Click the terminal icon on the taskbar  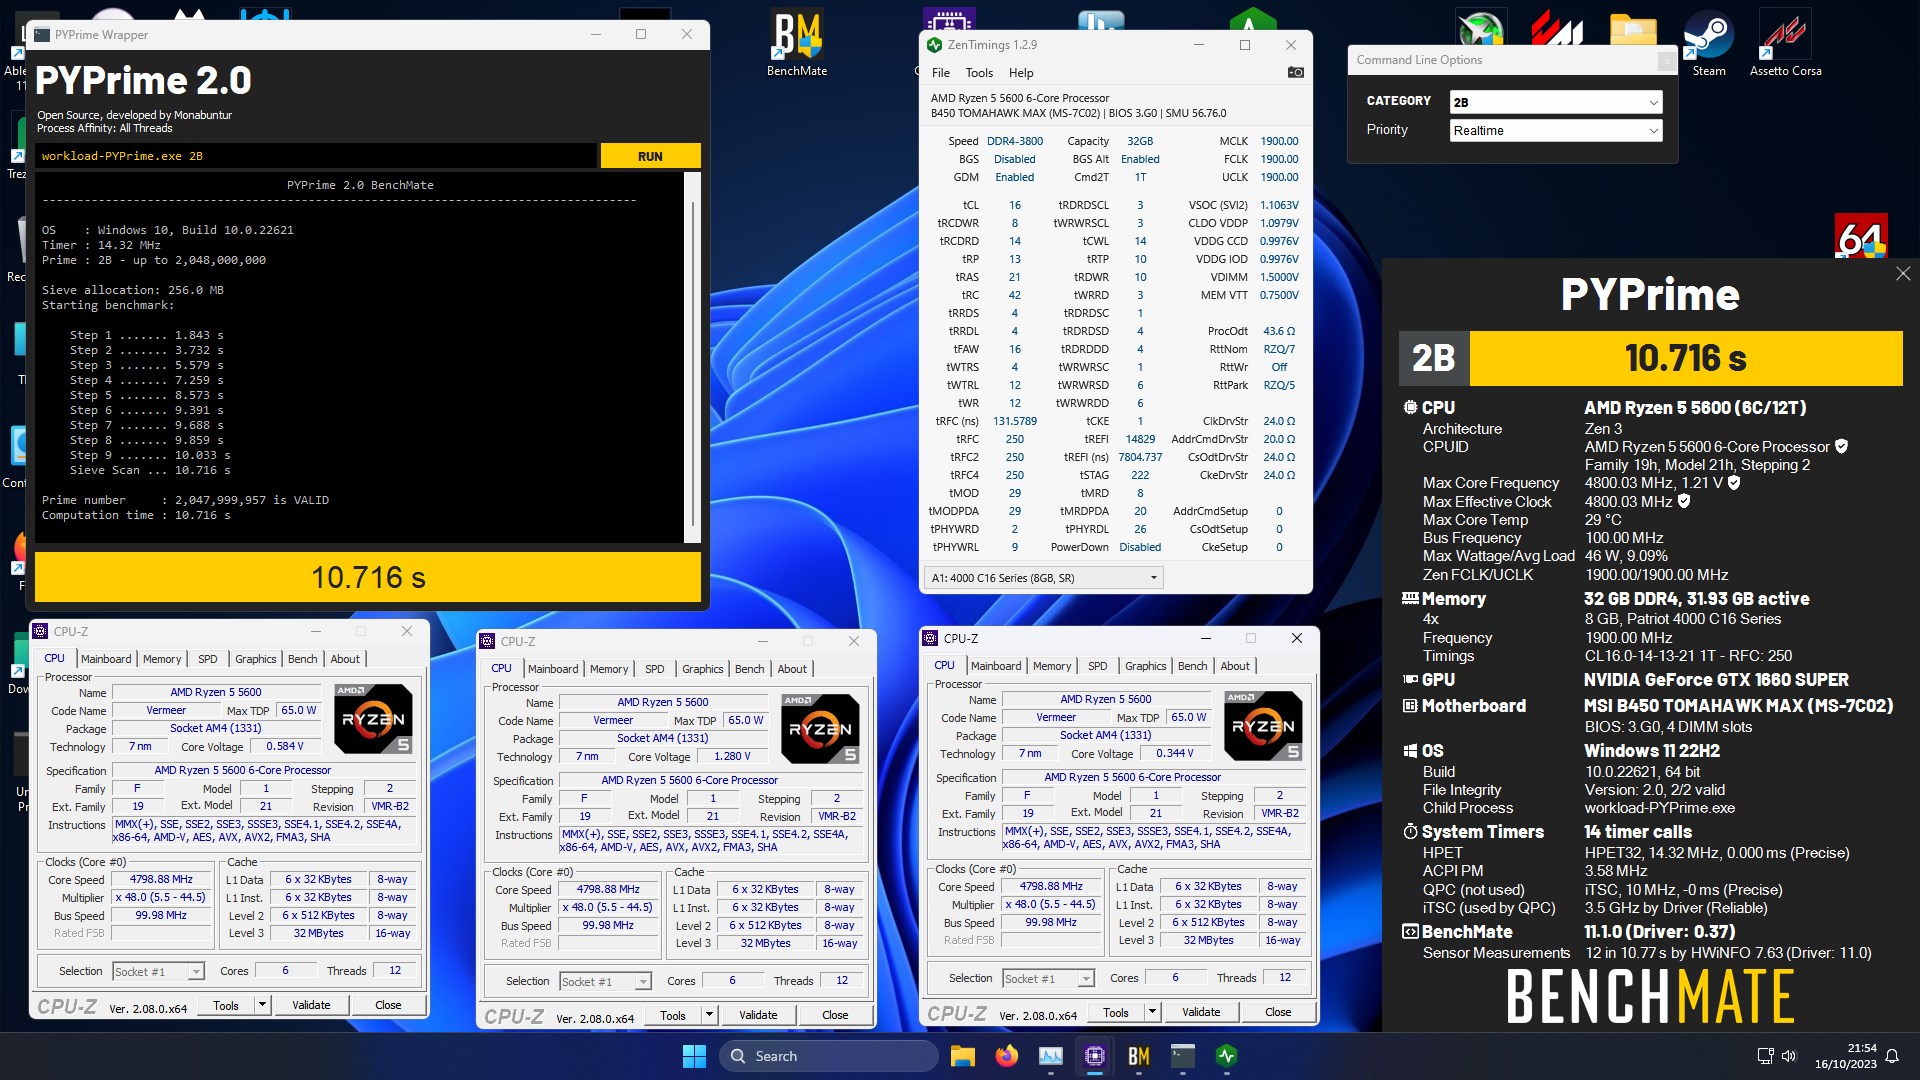coord(1183,1056)
